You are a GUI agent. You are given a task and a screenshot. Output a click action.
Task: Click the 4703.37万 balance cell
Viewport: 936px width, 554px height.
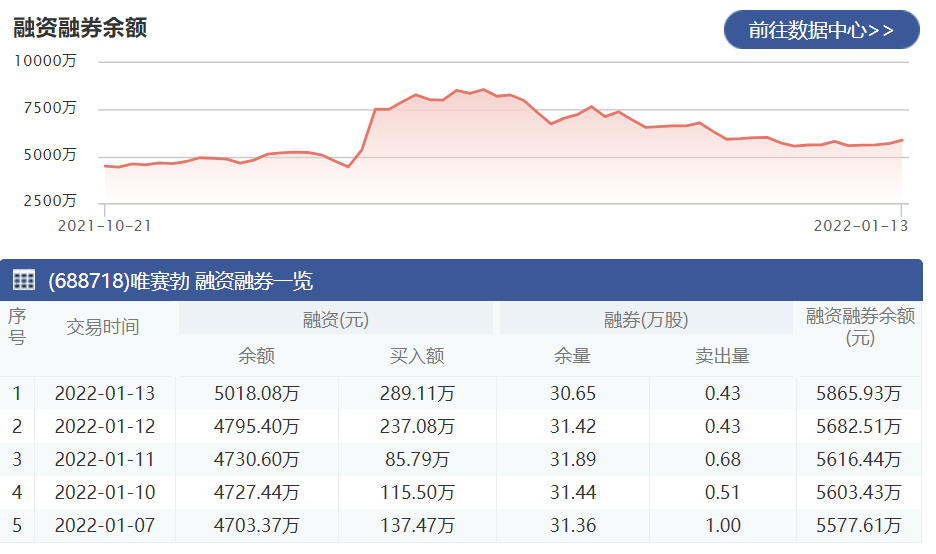[257, 525]
